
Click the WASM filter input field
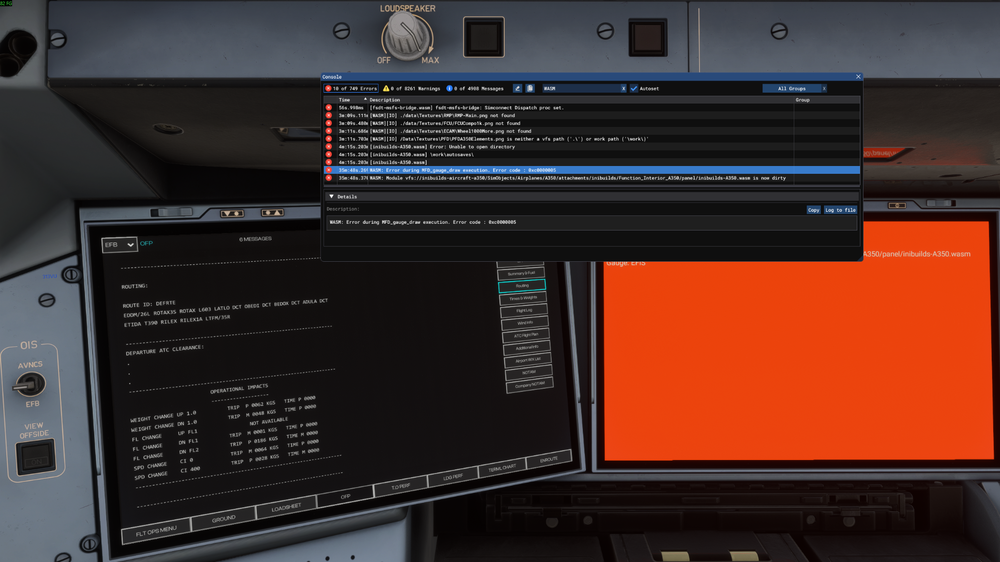tap(578, 88)
